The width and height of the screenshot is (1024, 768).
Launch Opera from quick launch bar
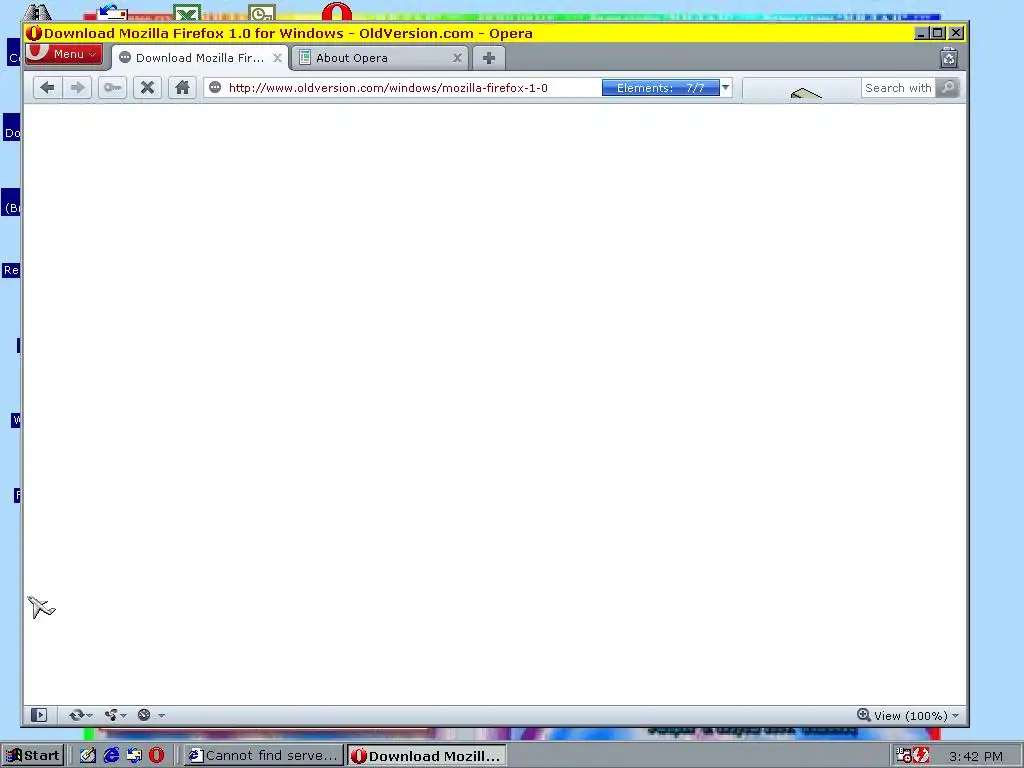tap(157, 756)
